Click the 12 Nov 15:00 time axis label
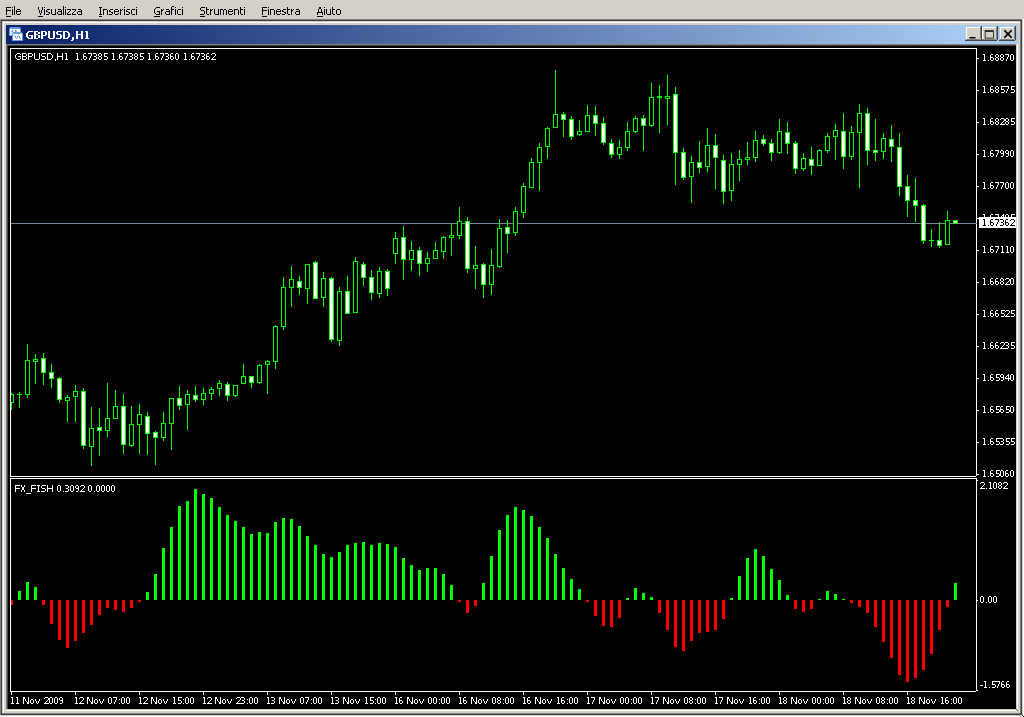The width and height of the screenshot is (1024, 717). (x=168, y=701)
